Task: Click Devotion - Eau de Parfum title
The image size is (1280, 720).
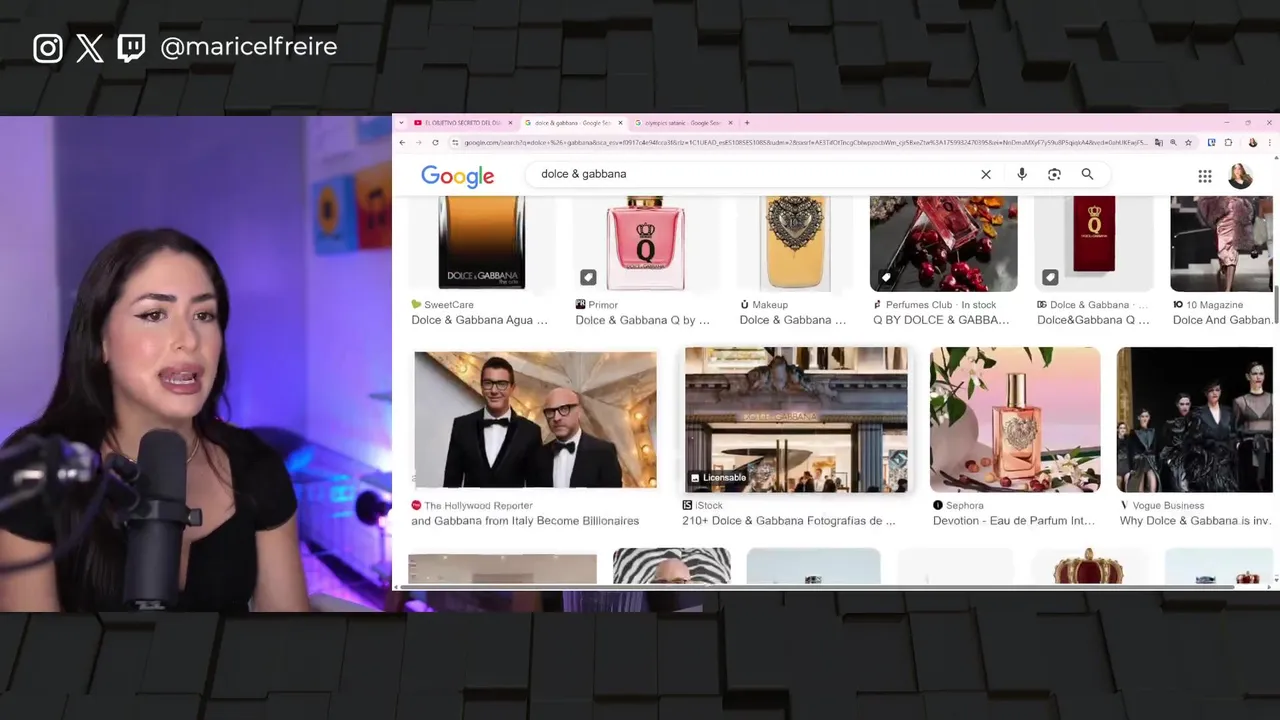Action: [1014, 521]
